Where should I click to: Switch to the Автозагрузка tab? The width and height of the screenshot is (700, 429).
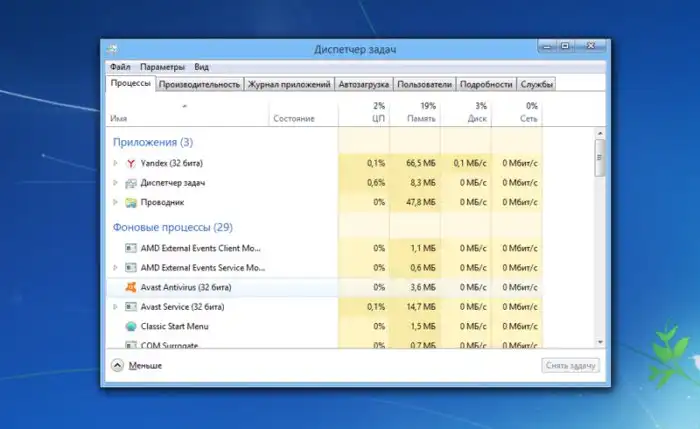tap(363, 85)
